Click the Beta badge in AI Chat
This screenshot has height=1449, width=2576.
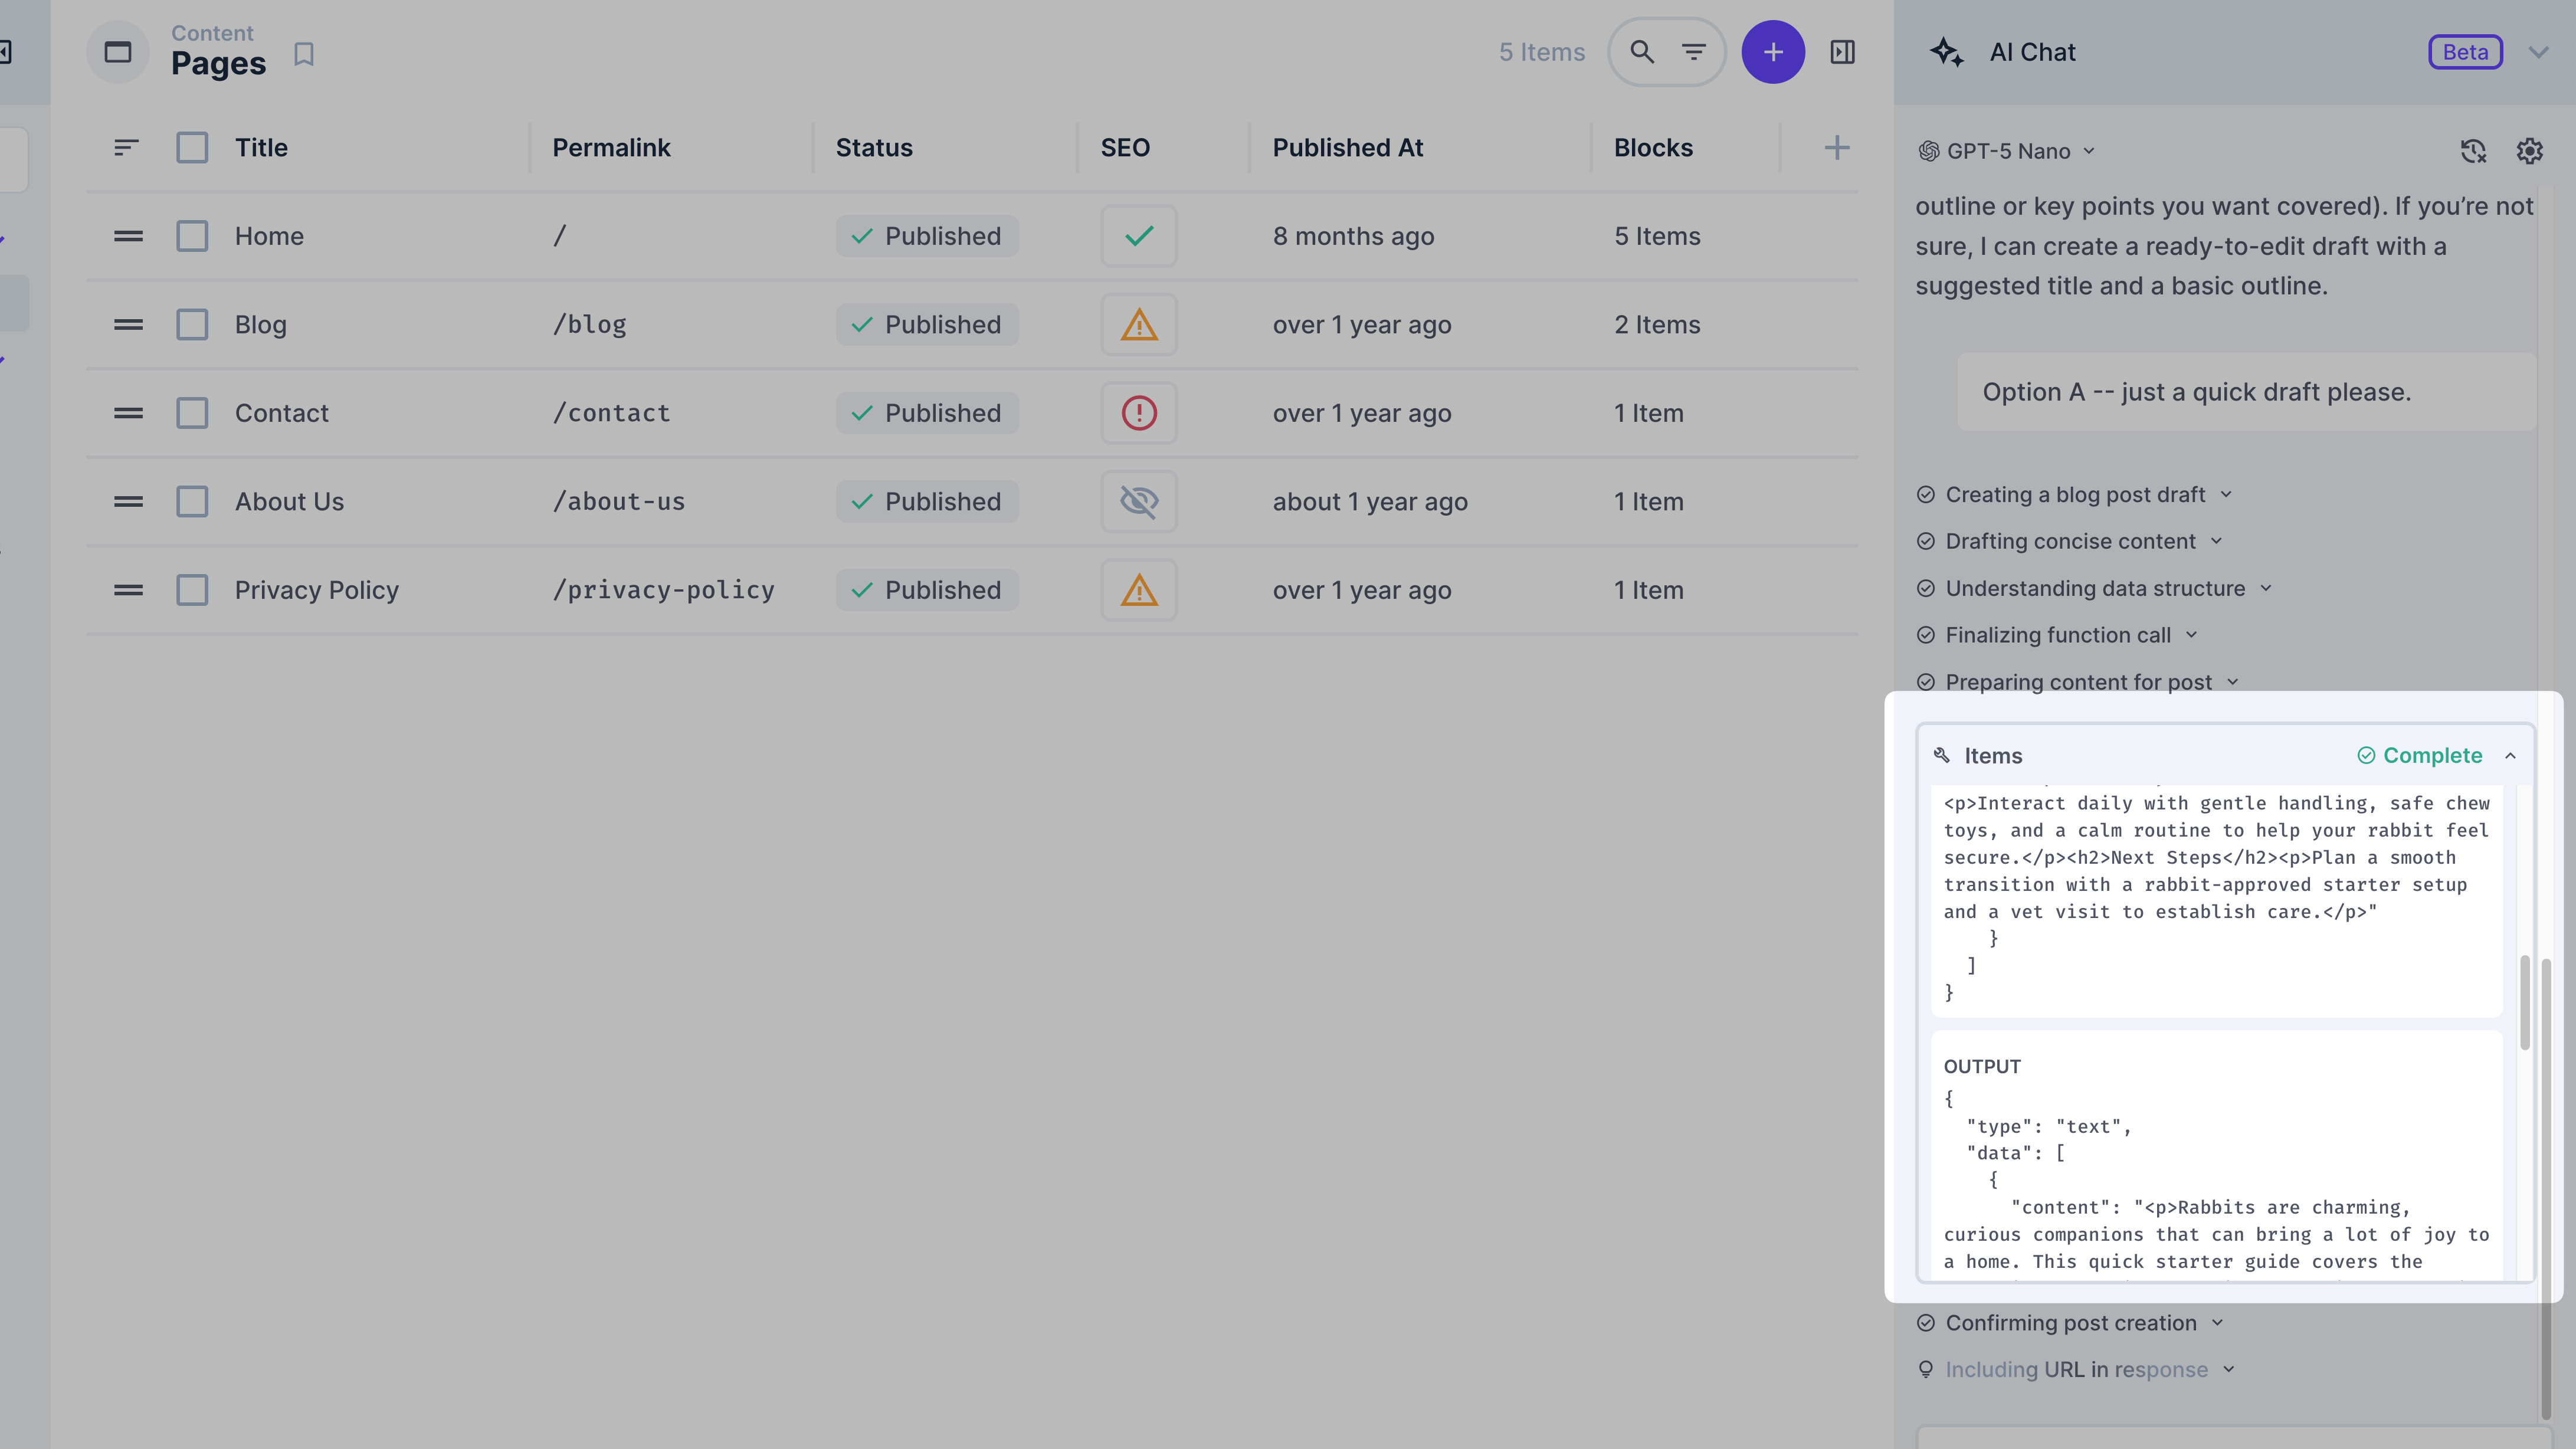coord(2465,52)
